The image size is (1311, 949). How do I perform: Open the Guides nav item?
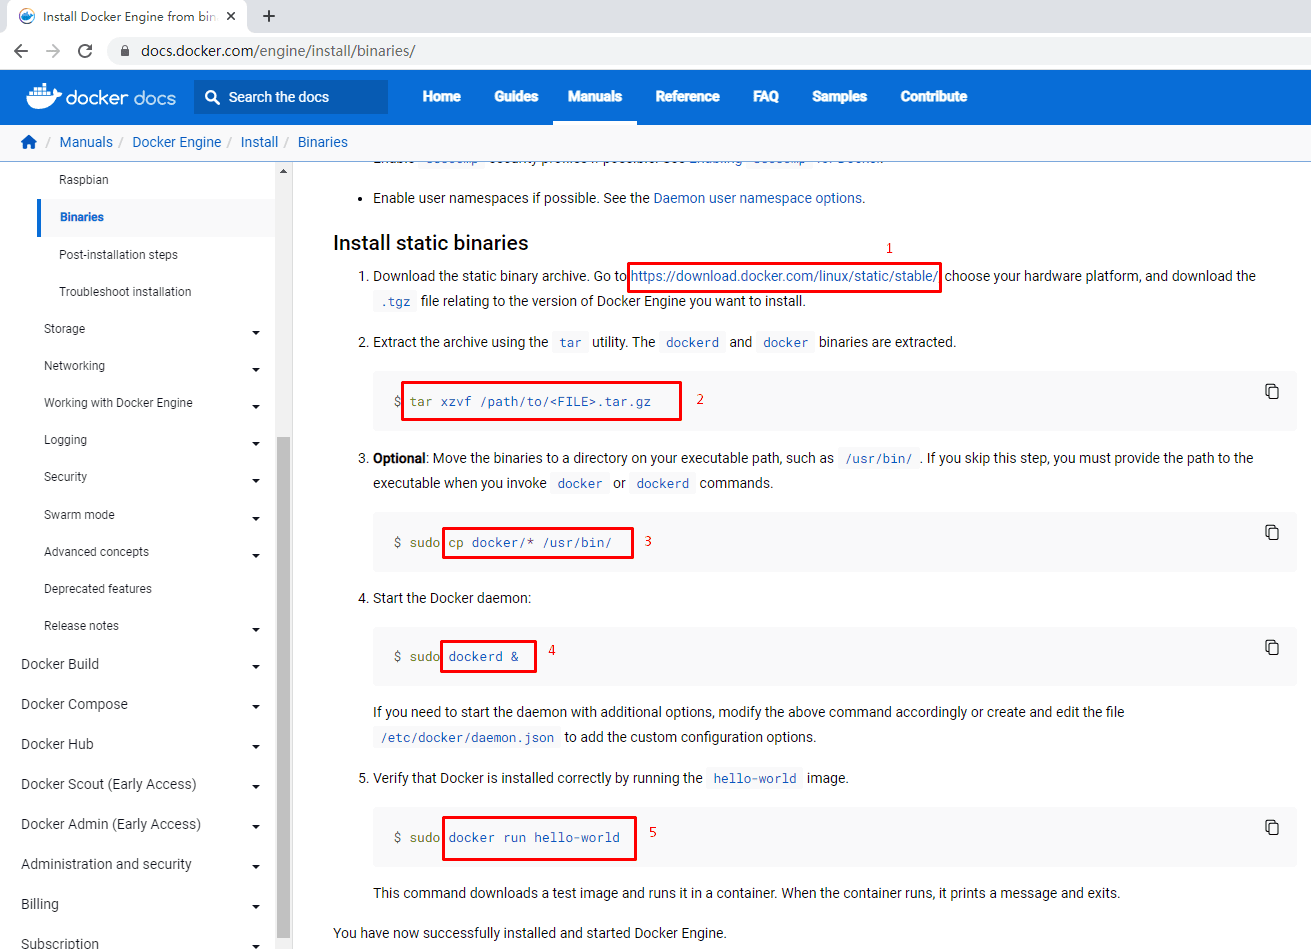(516, 96)
